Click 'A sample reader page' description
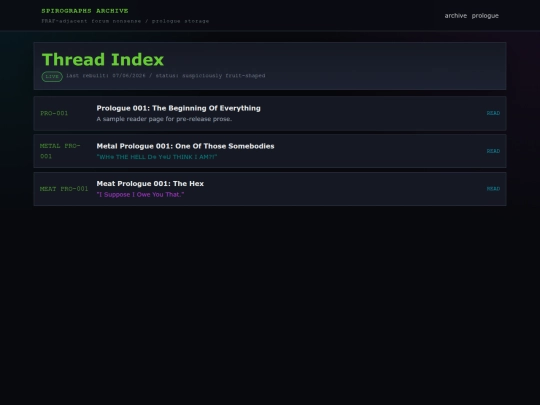 click(x=164, y=119)
